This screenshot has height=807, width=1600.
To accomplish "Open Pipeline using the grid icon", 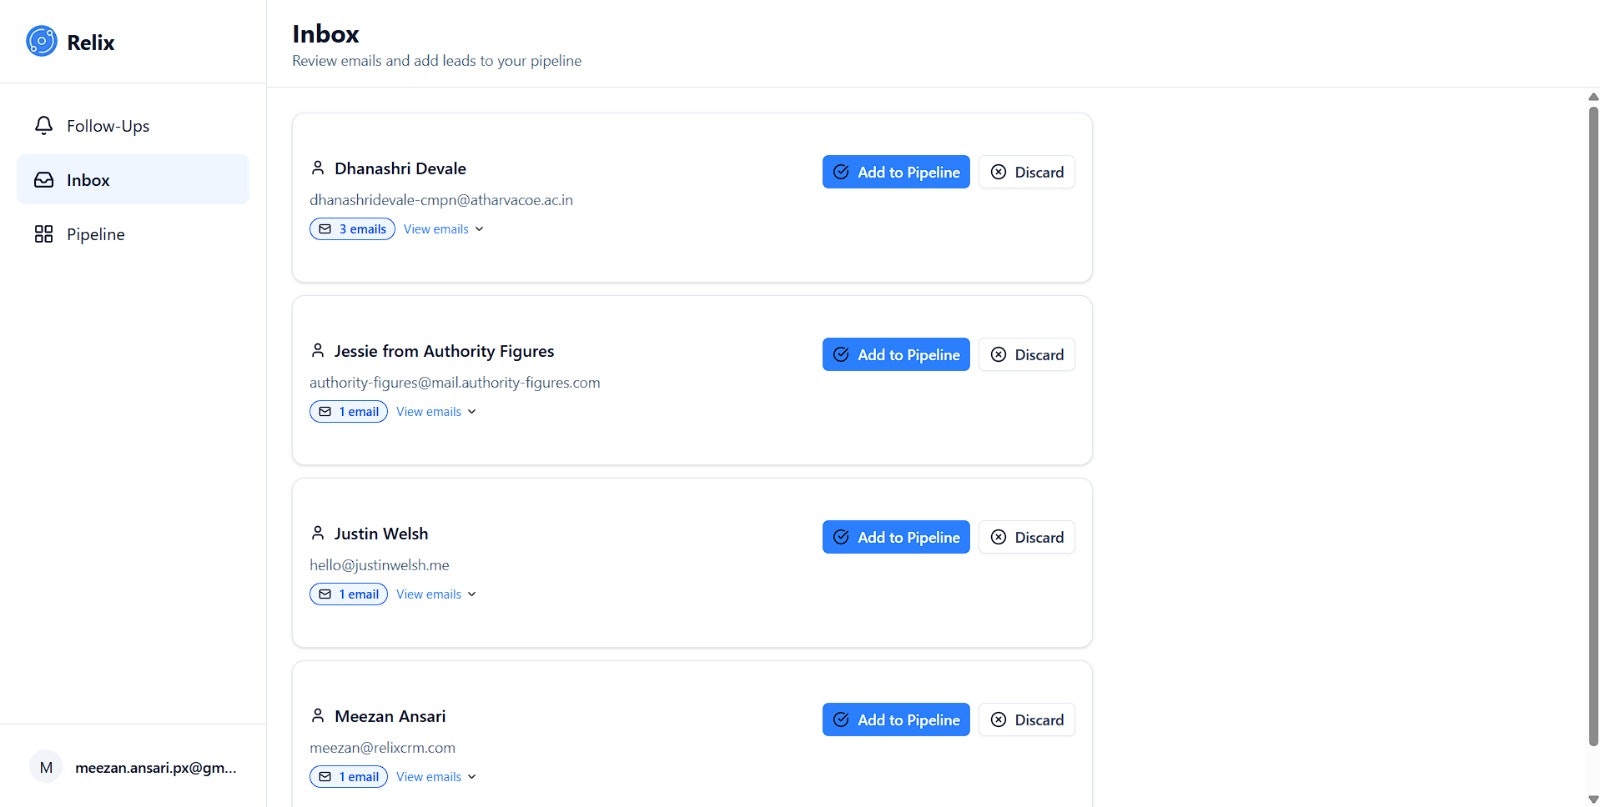I will click(x=42, y=233).
